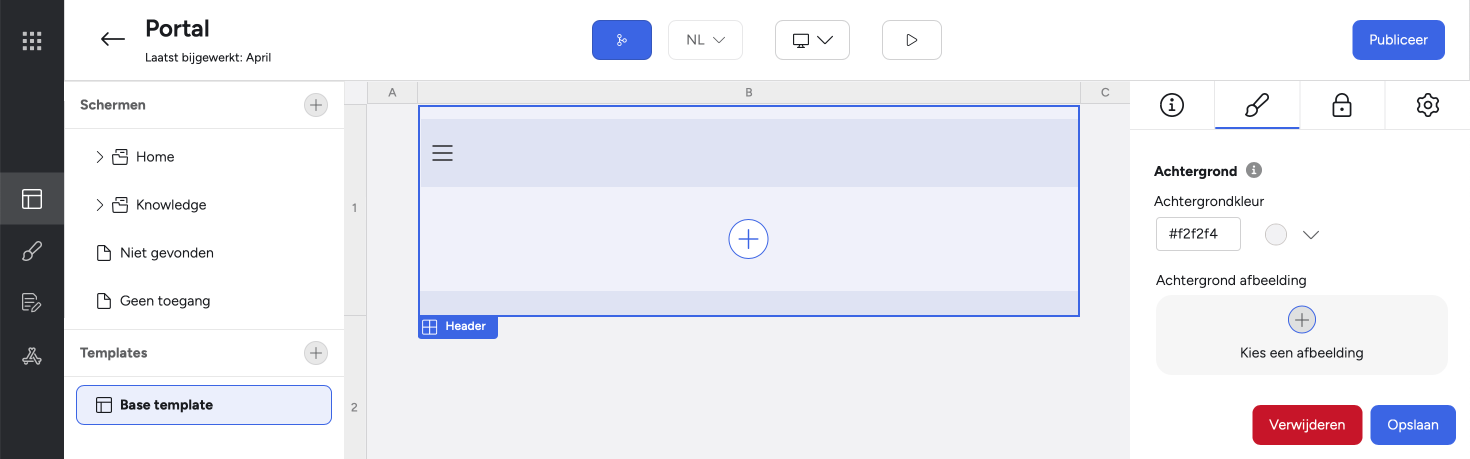This screenshot has width=1470, height=459.
Task: Add a new screen next to Schermen
Action: tap(316, 105)
